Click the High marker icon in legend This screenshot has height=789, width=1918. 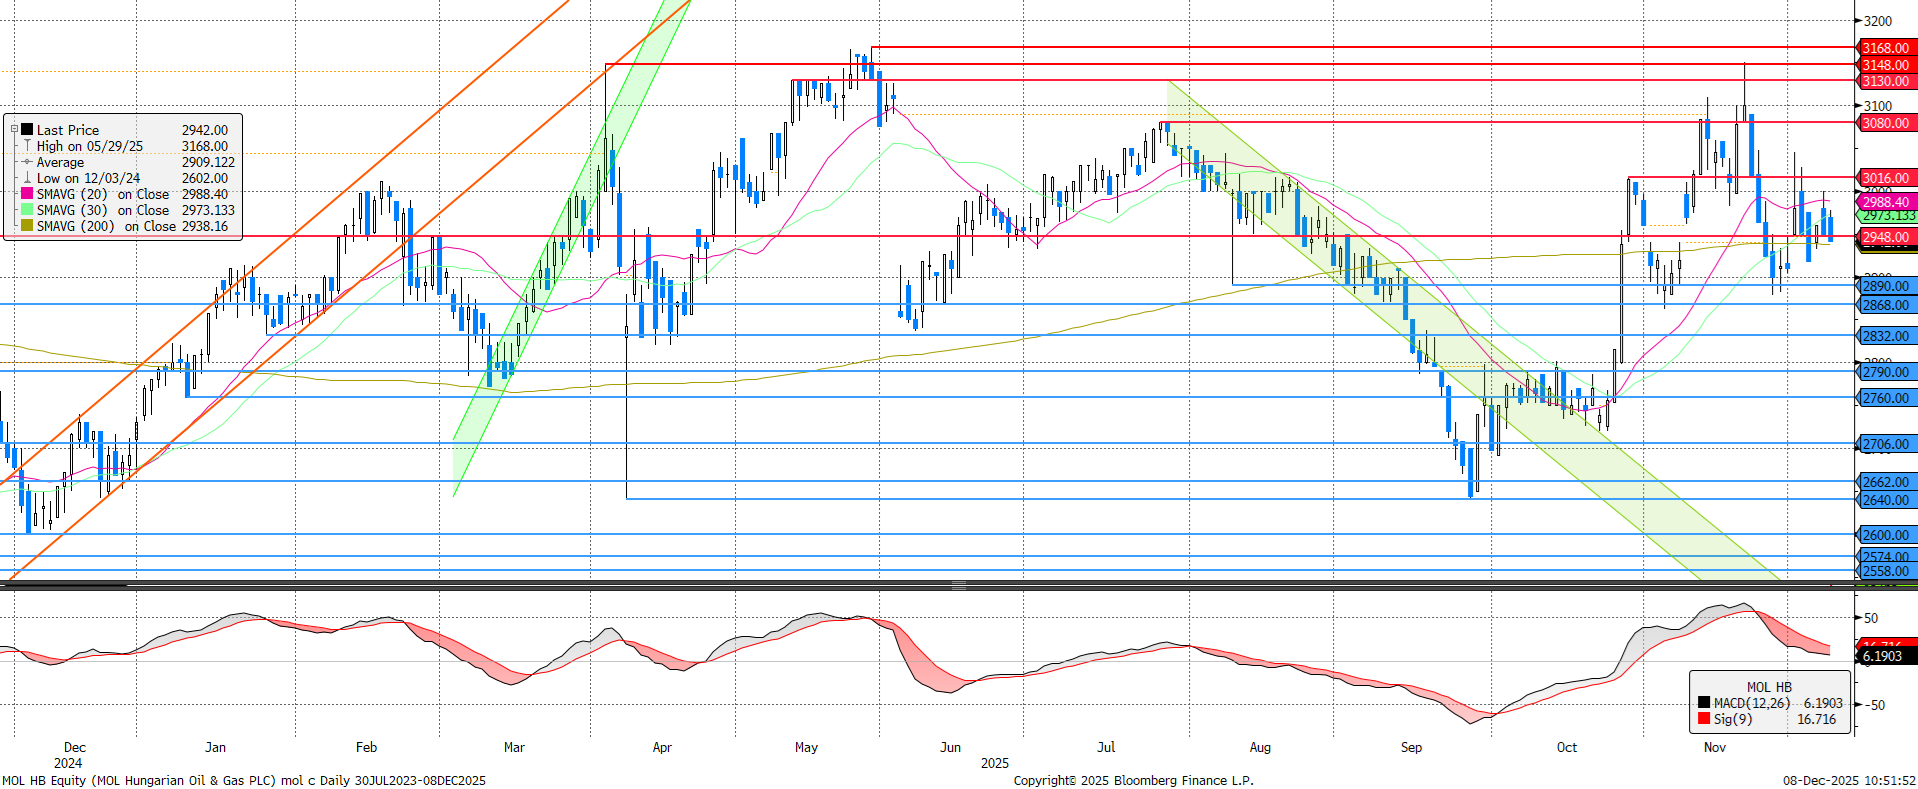click(x=27, y=146)
